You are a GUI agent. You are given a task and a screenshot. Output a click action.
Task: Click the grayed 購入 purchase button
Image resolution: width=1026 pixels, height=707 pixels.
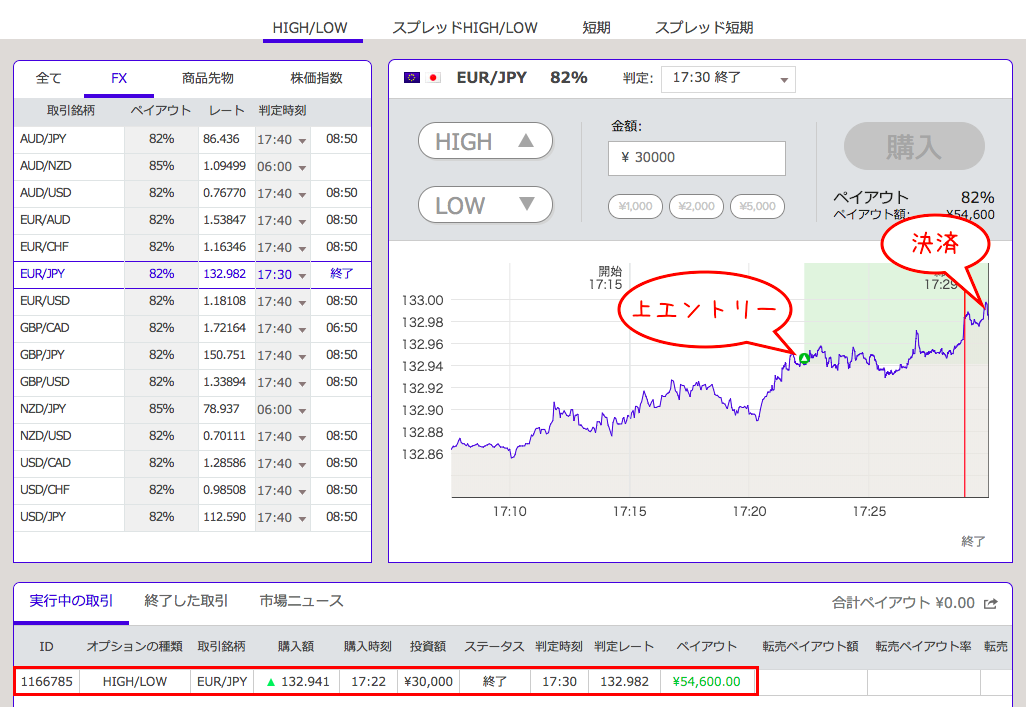point(914,147)
